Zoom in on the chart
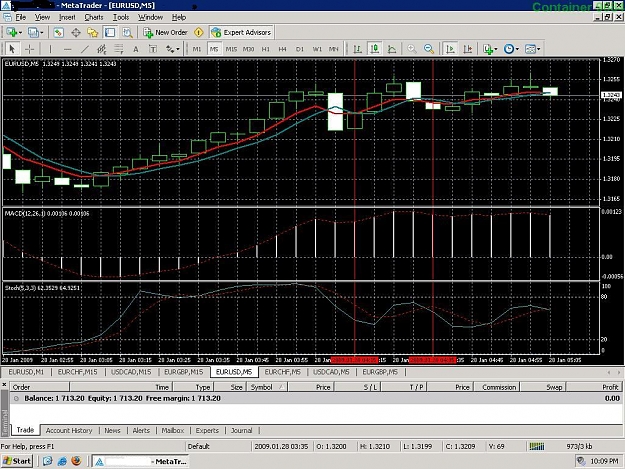This screenshot has width=625, height=469. point(412,49)
